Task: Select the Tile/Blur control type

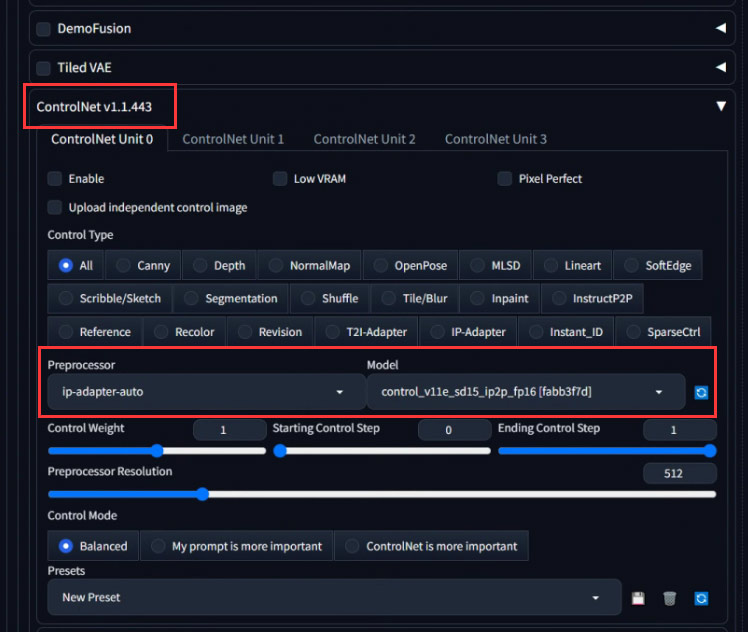Action: (x=415, y=299)
